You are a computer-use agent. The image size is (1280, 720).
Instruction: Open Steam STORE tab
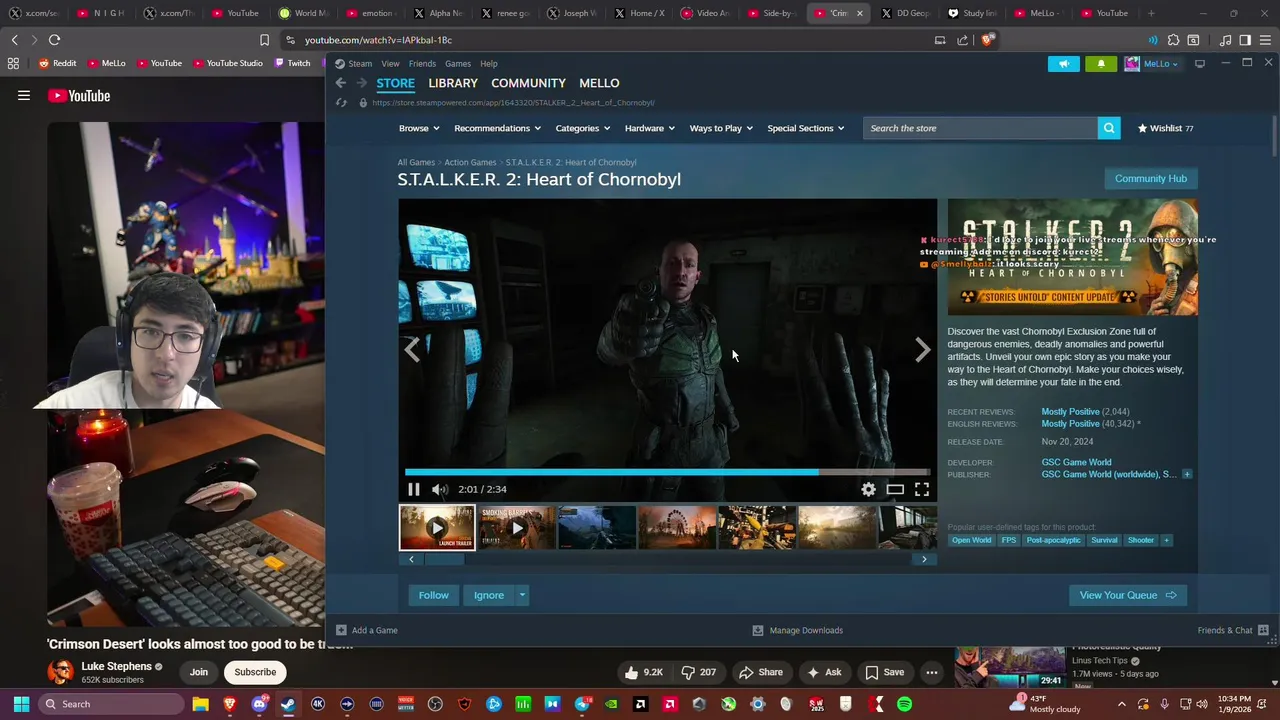click(x=395, y=83)
